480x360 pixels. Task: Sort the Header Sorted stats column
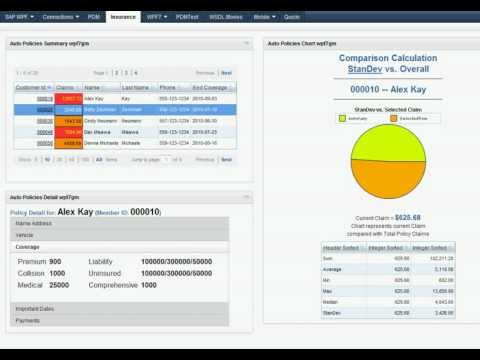[x=343, y=248]
